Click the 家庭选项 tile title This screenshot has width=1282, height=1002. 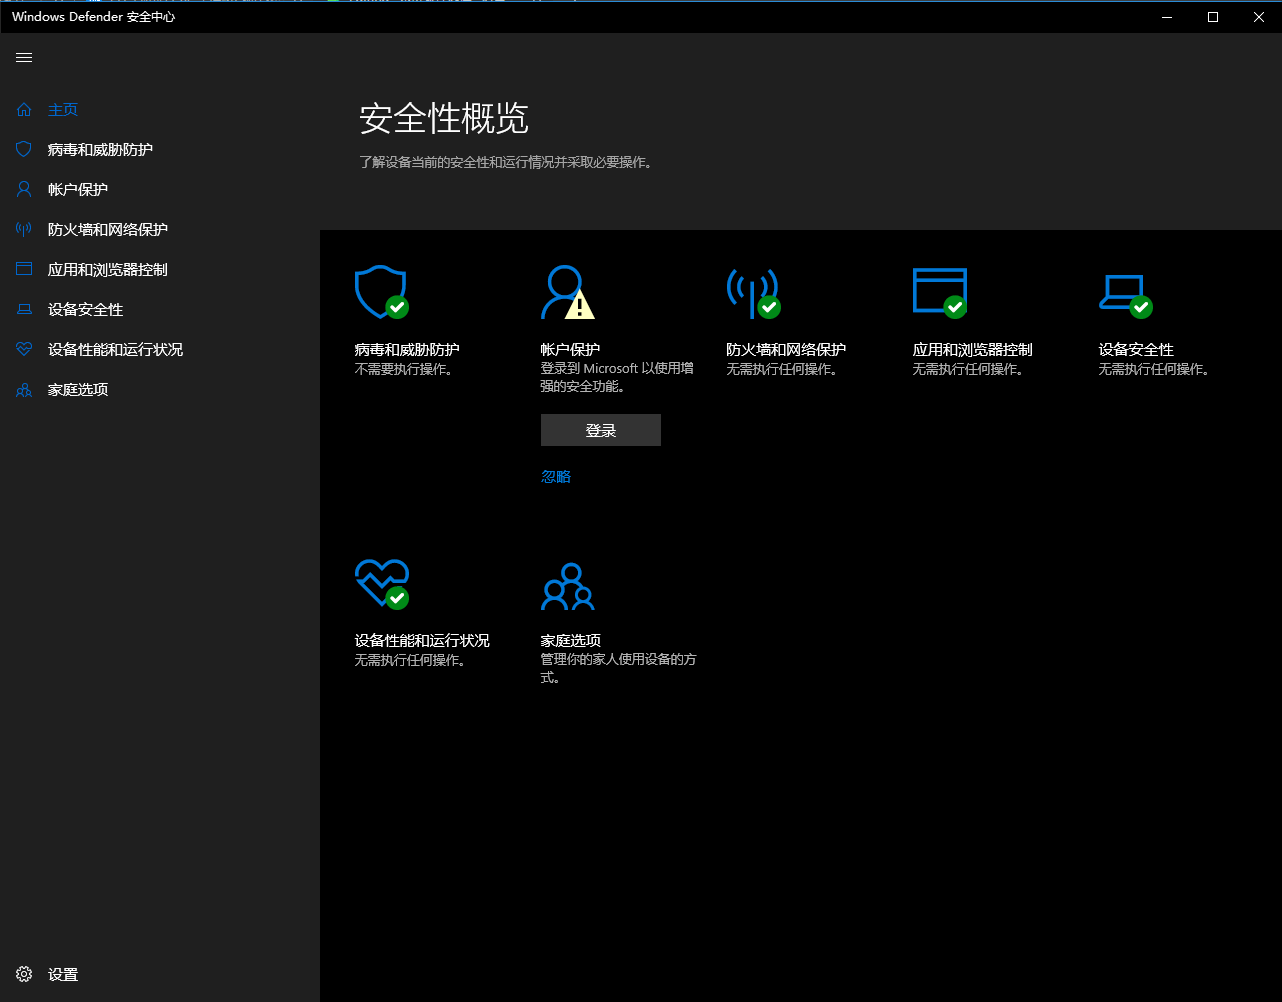click(570, 640)
